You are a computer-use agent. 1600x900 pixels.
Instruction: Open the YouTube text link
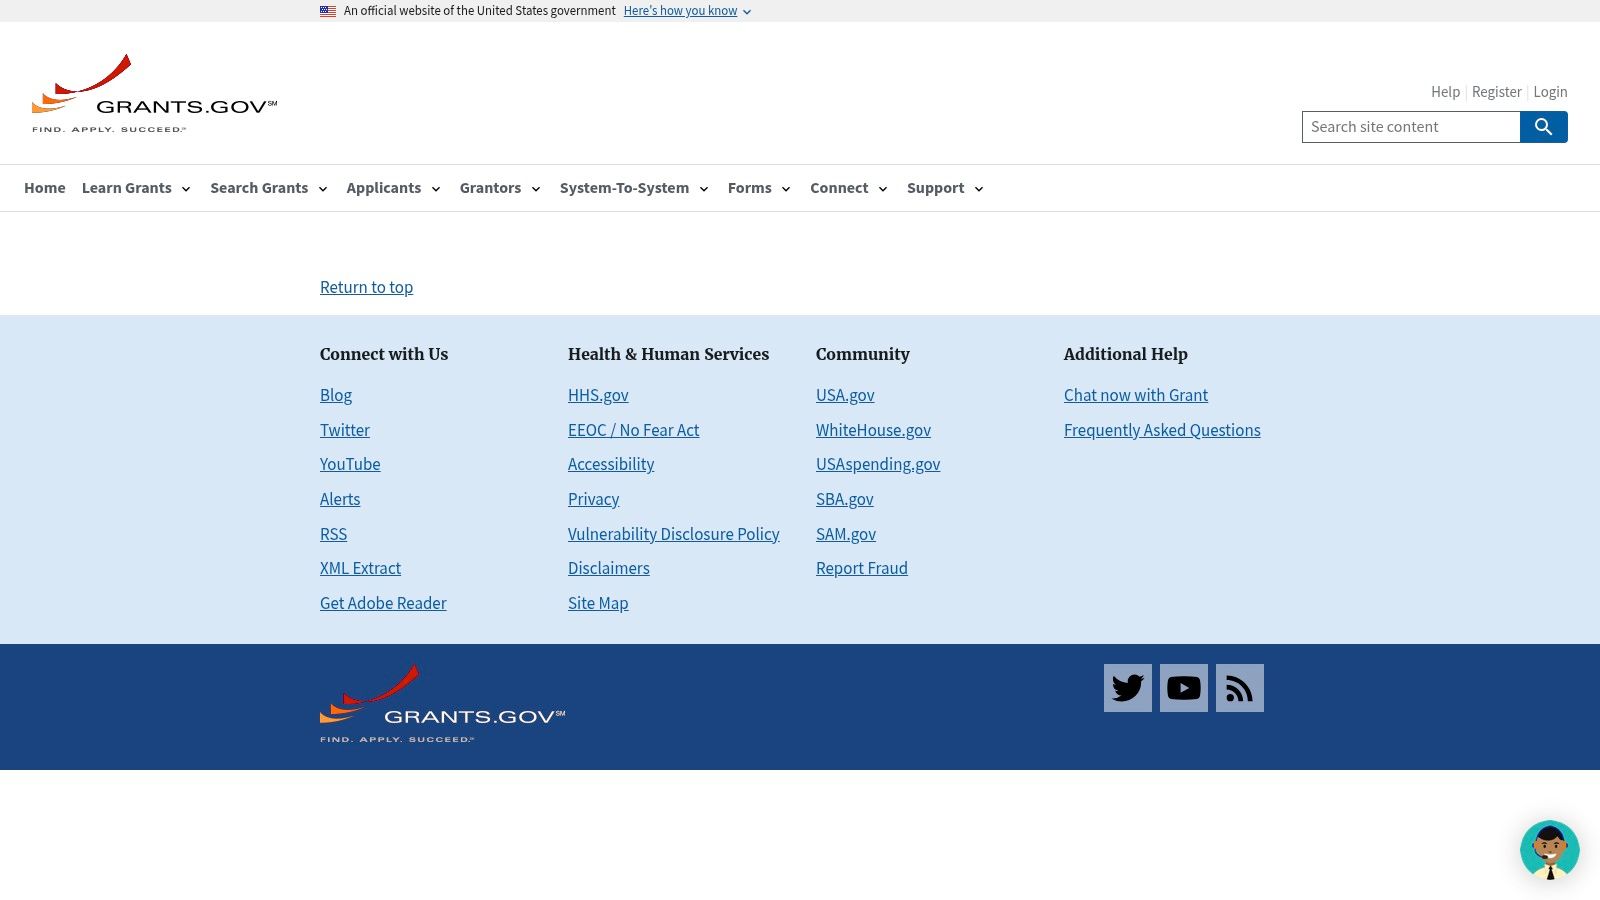pos(350,464)
